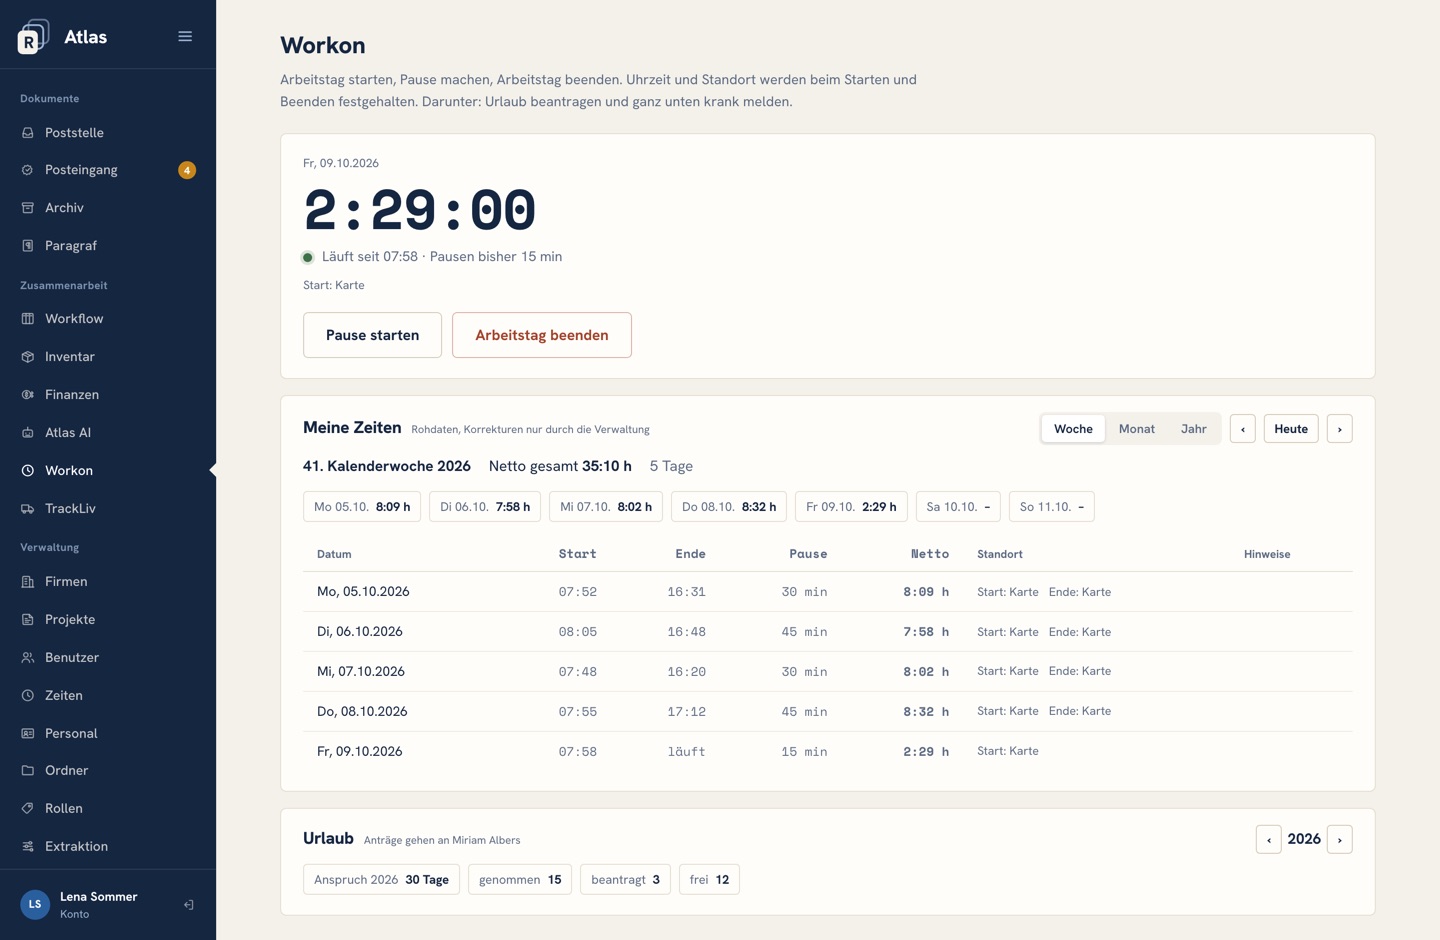Select the Do 08.10. day chip

click(729, 507)
